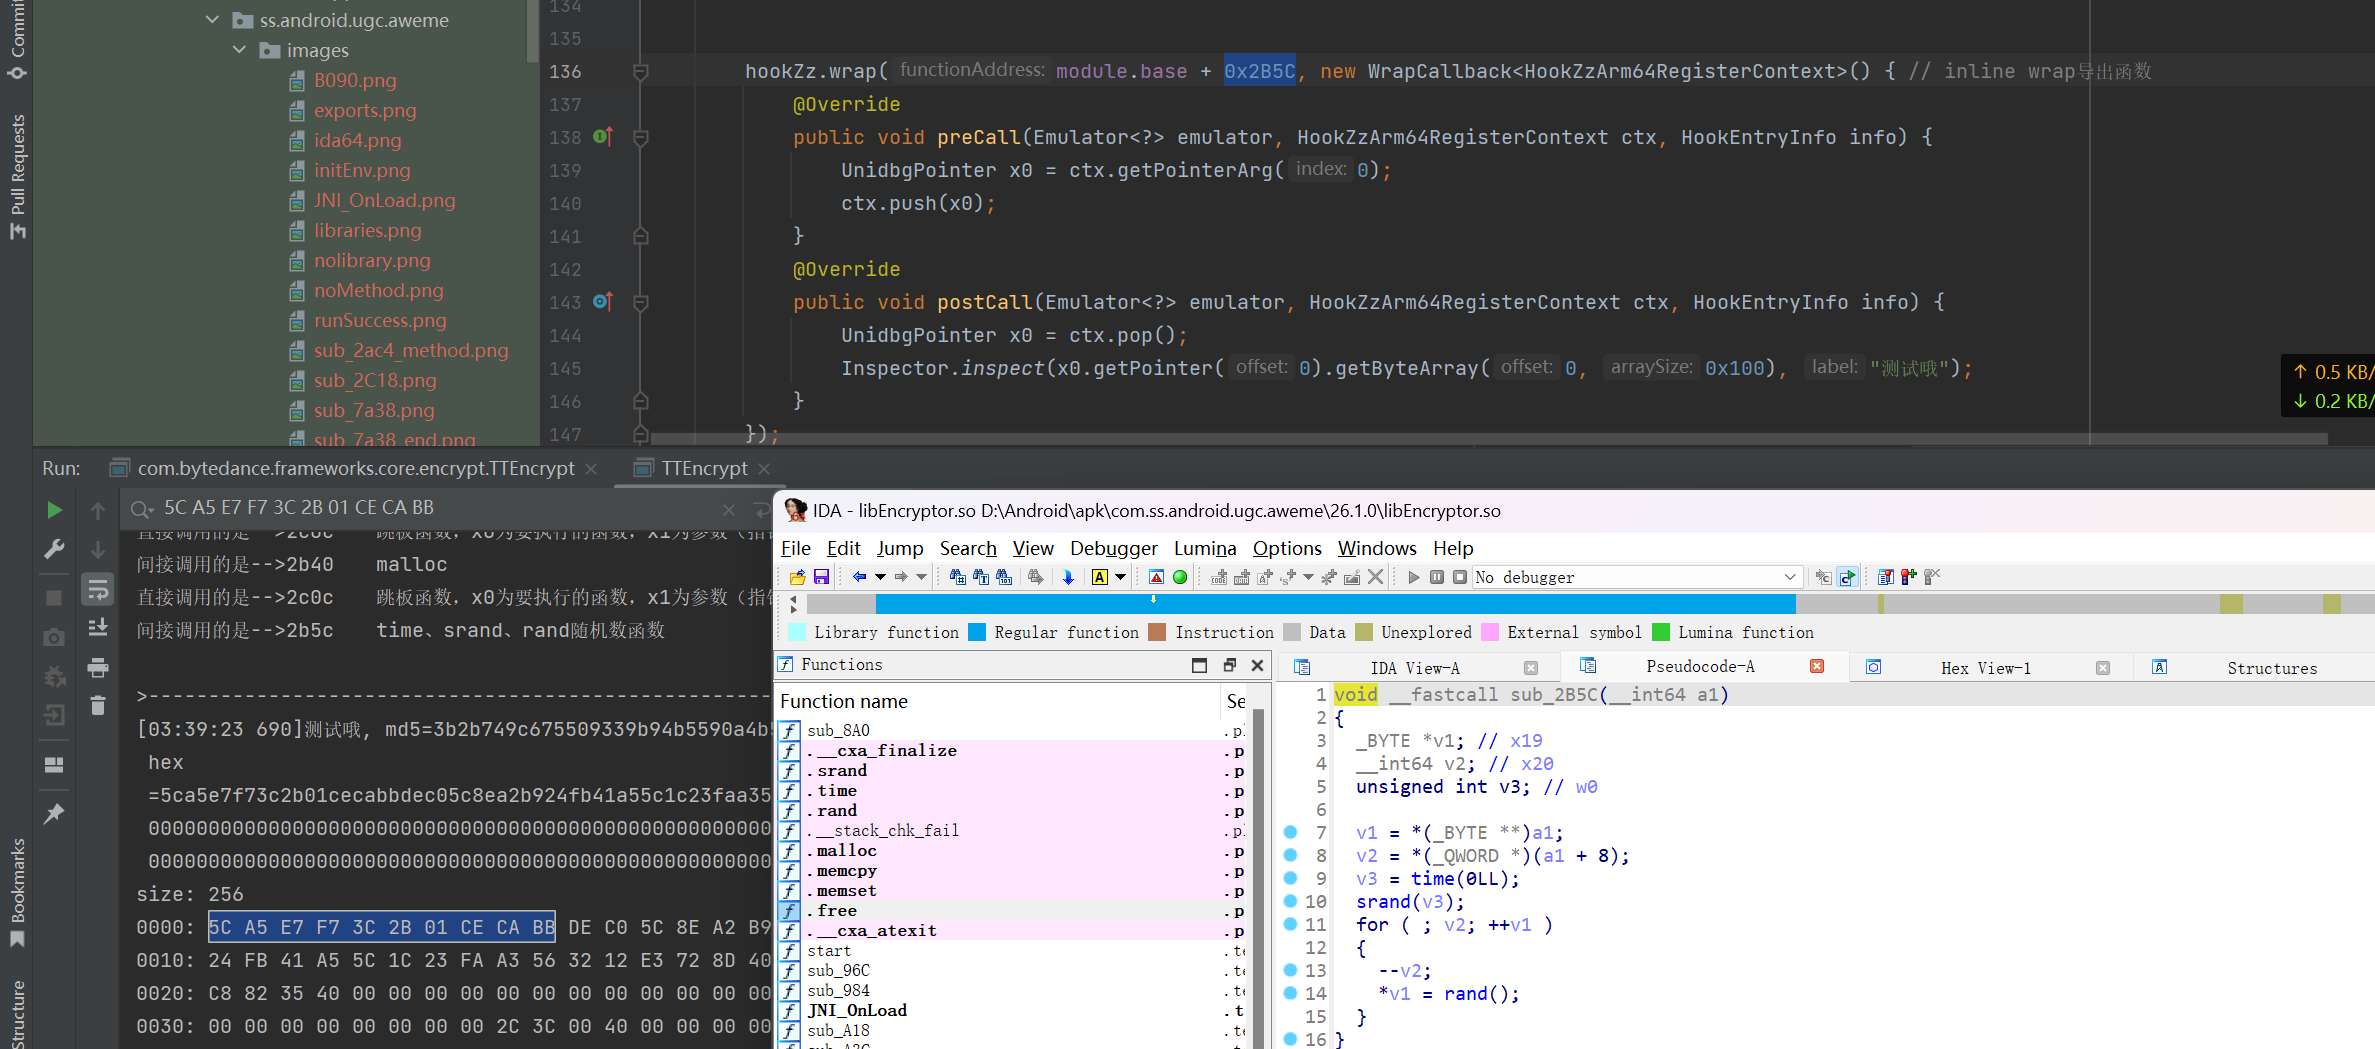Image resolution: width=2375 pixels, height=1049 pixels.
Task: Open sub_2ac4_method.png in project tree
Action: tap(411, 350)
